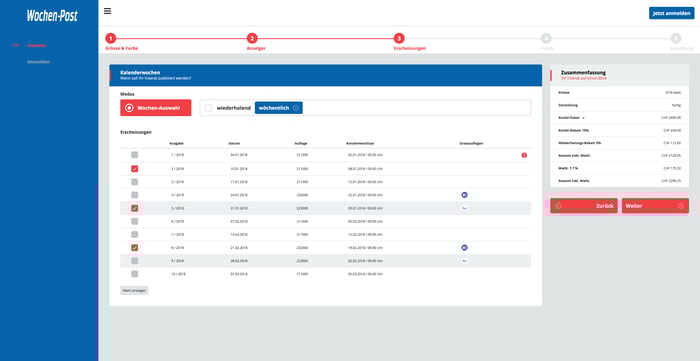Click the purple Grossauflage icon in row 4 / 2018
The image size is (700, 361).
point(464,195)
